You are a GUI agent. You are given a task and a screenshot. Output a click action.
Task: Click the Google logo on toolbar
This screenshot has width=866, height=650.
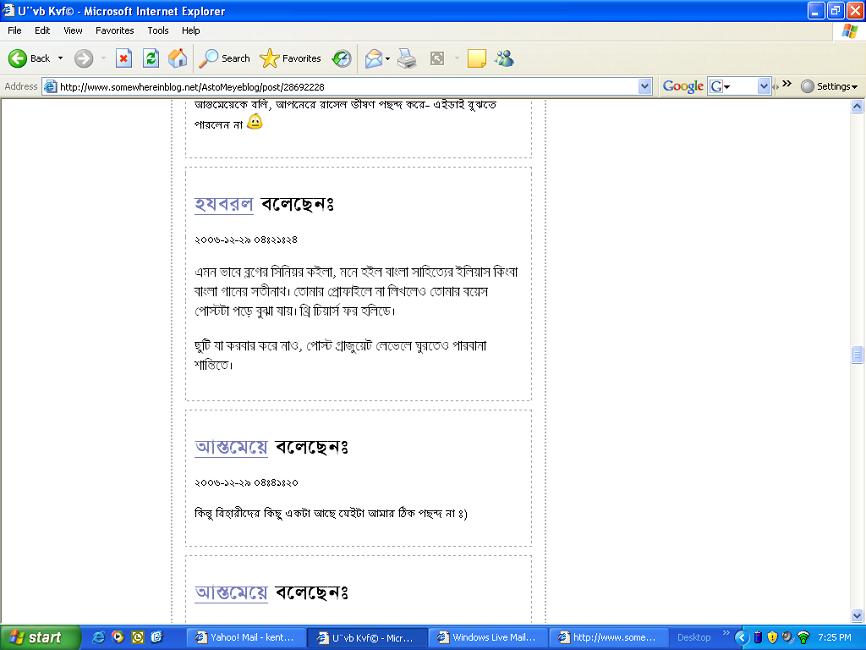click(683, 86)
